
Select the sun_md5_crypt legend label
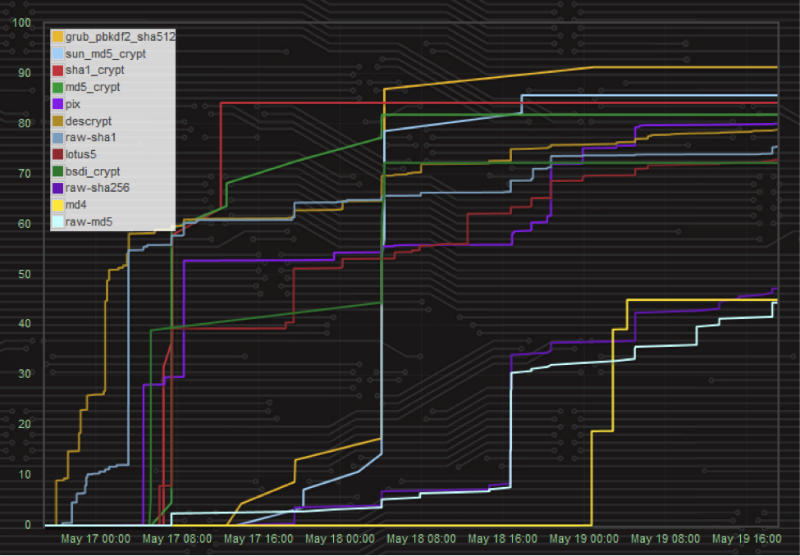106,54
